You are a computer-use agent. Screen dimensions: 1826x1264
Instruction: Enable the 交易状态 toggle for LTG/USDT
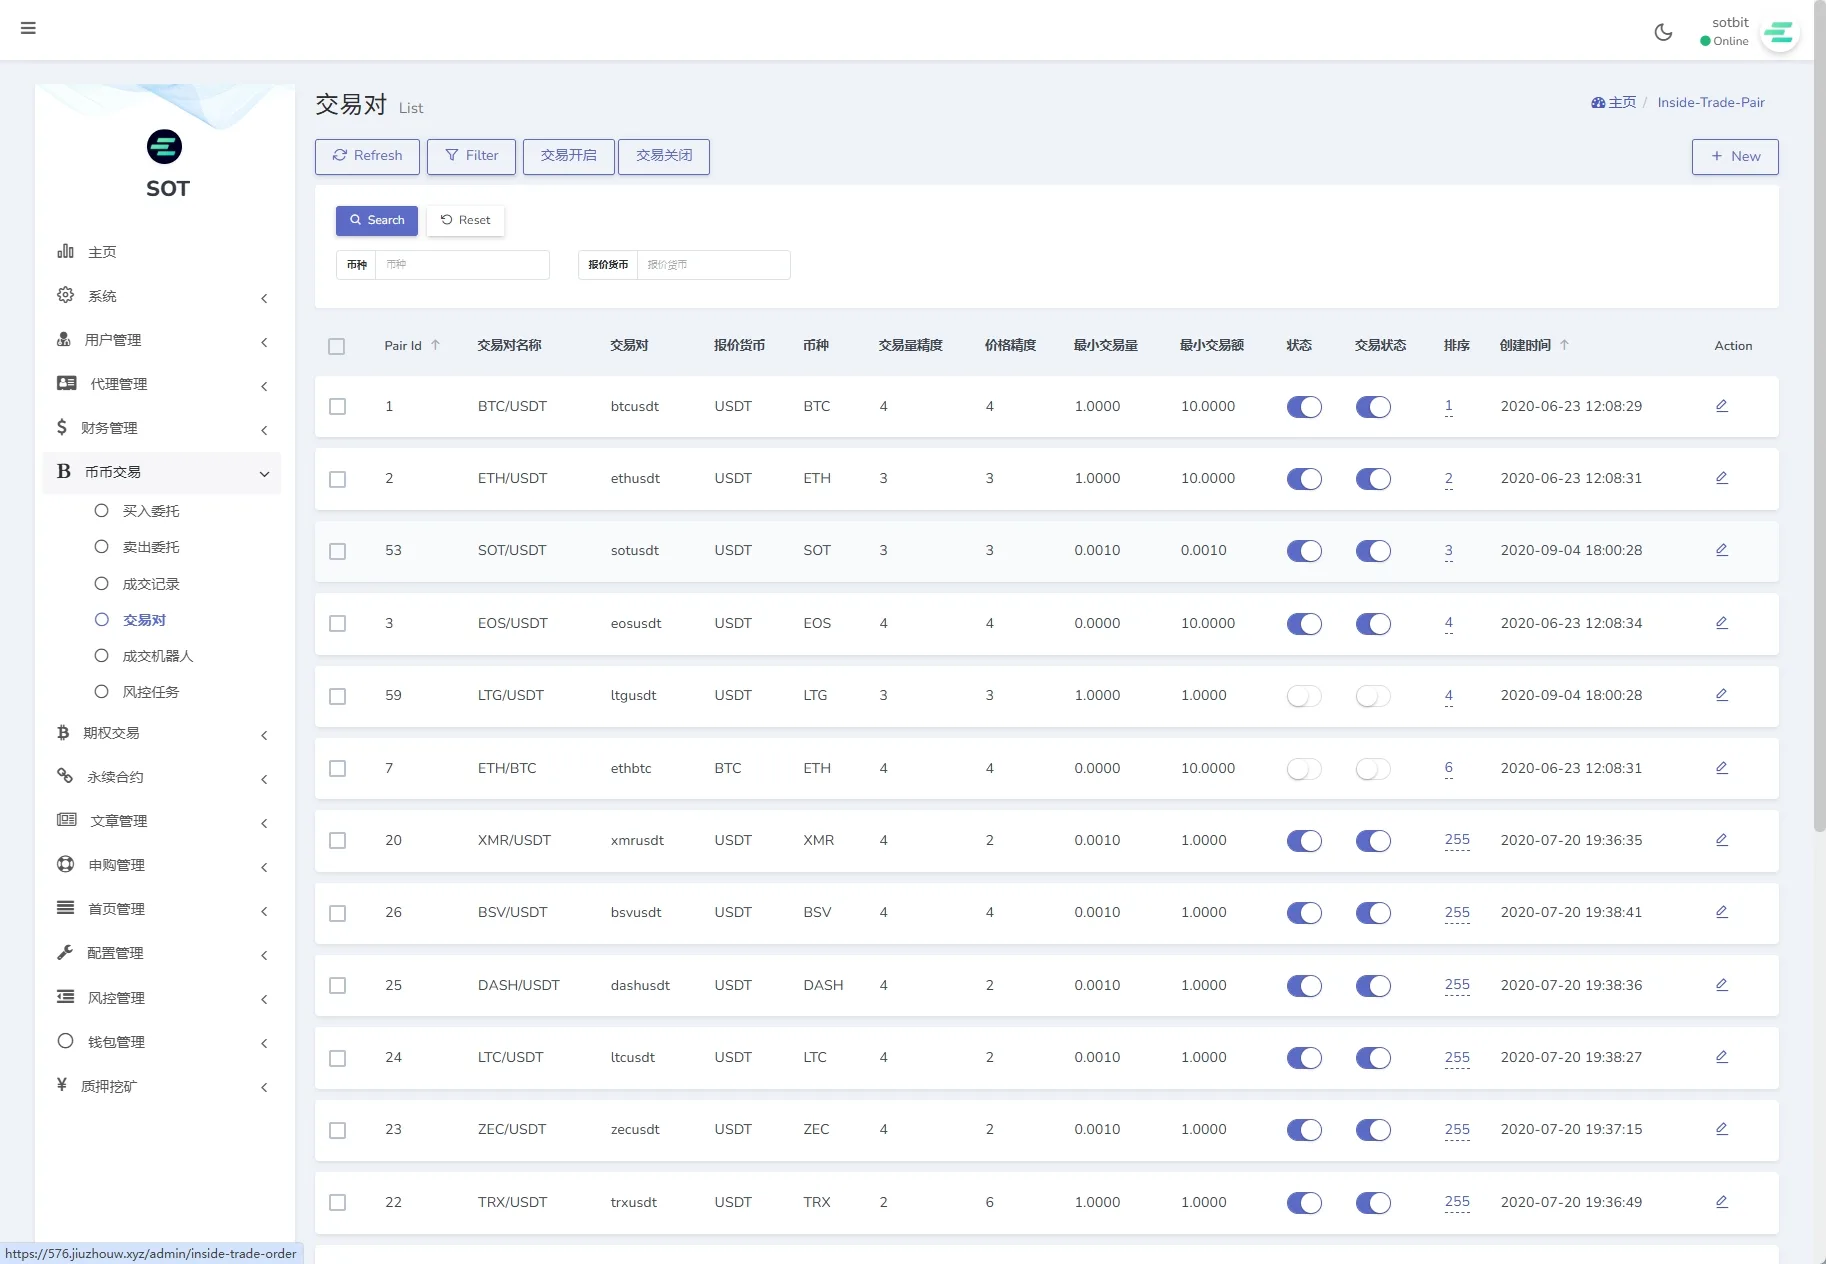1373,696
